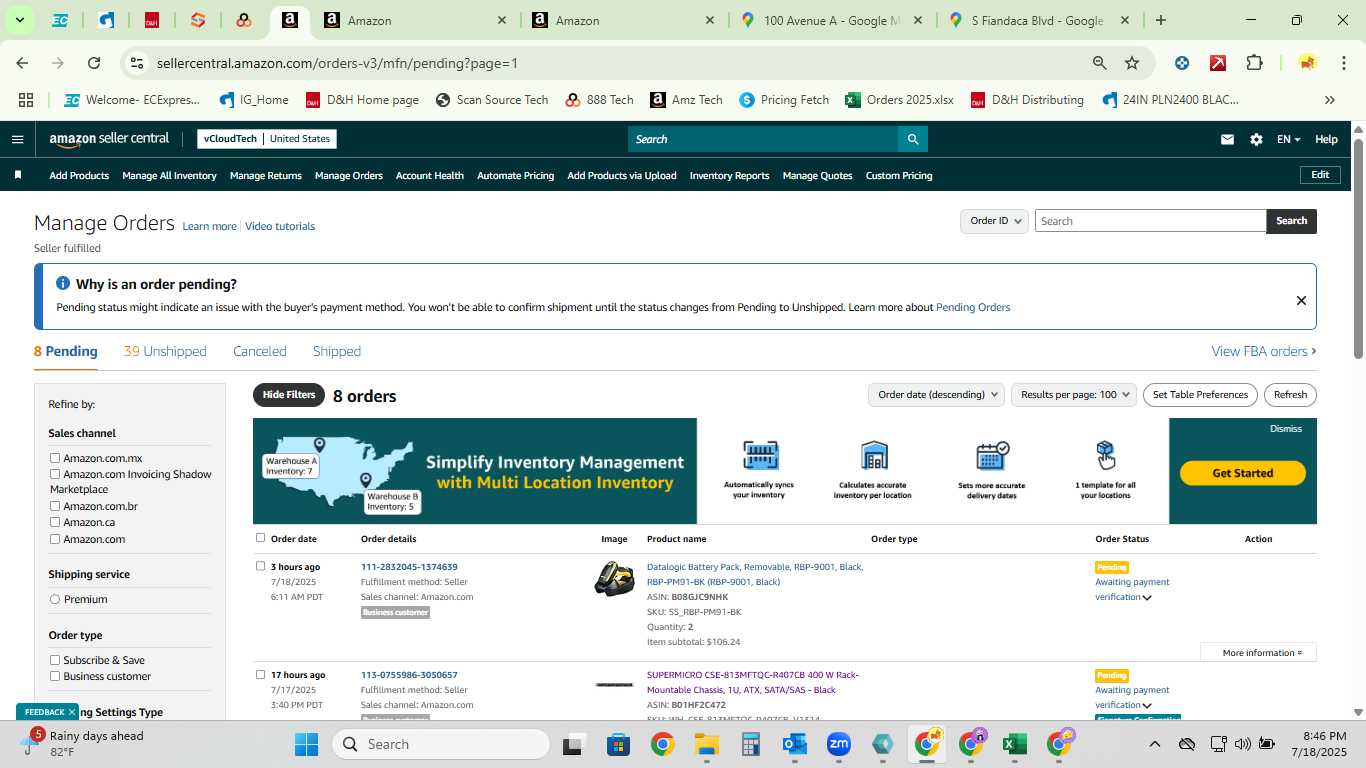Click the Seller Central header Search field
This screenshot has height=768, width=1366.
(762, 139)
